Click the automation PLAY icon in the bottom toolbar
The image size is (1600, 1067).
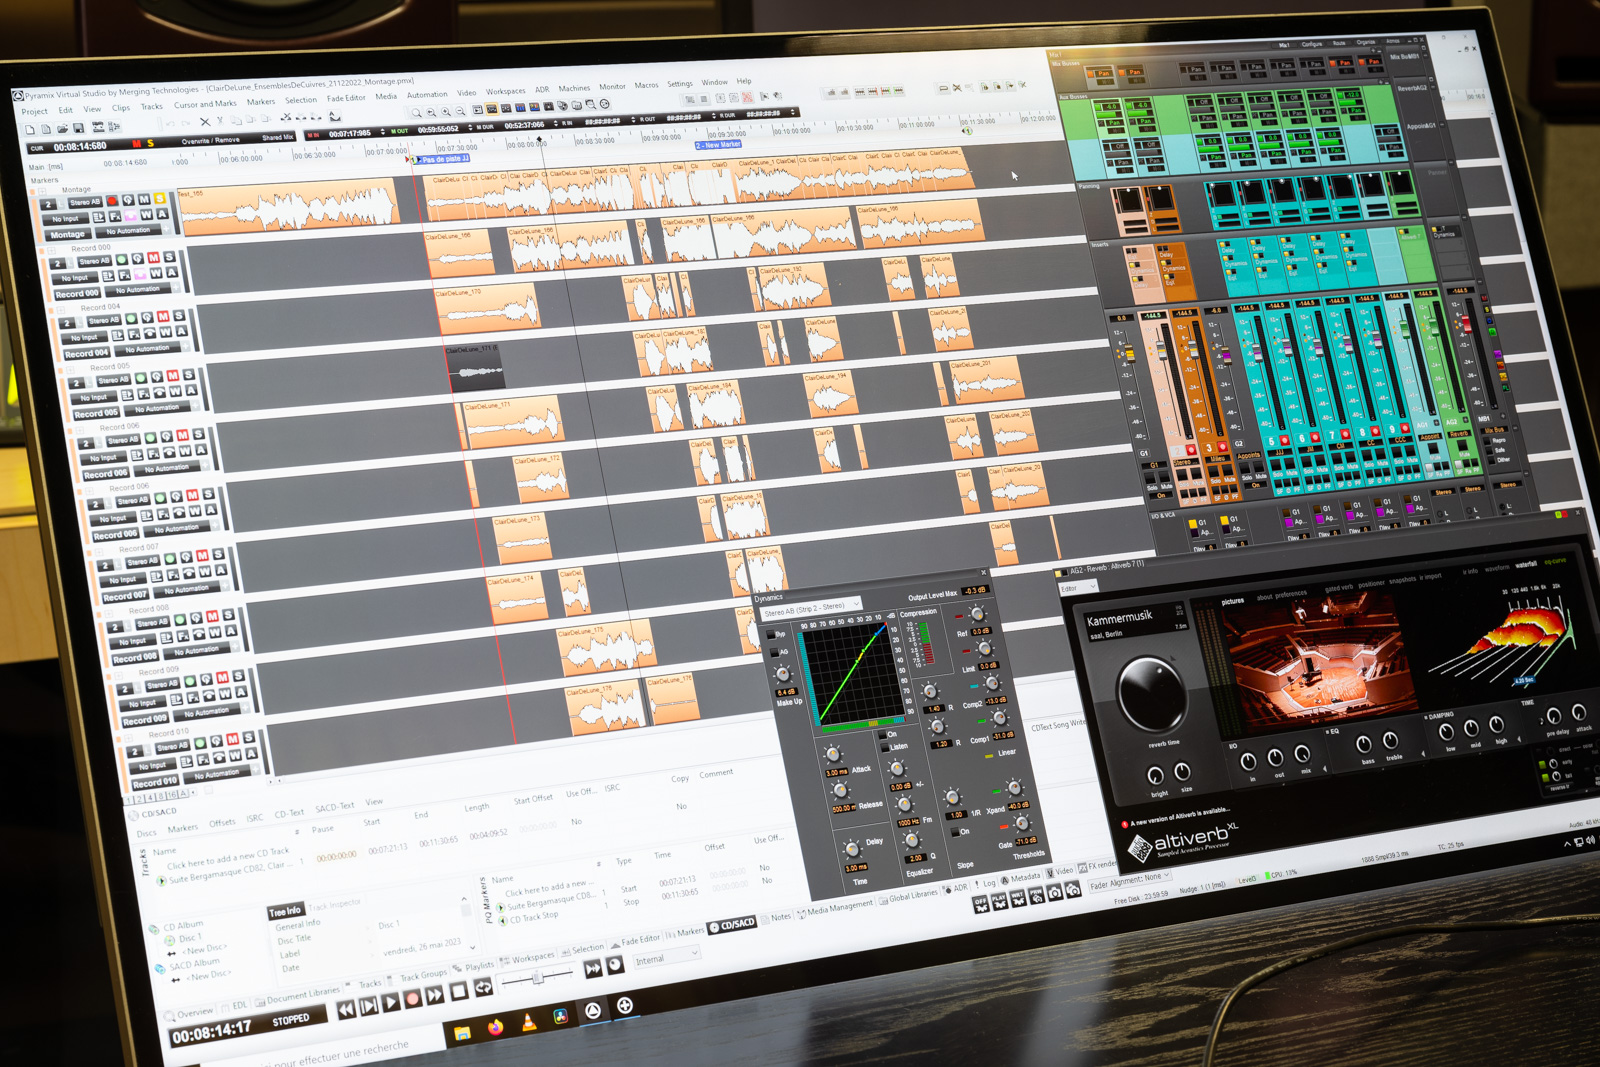click(999, 902)
